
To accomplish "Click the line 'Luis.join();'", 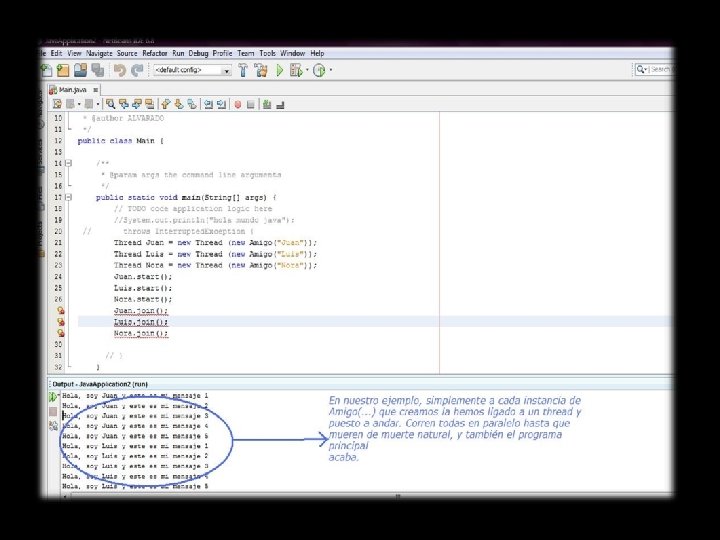I will pos(141,322).
